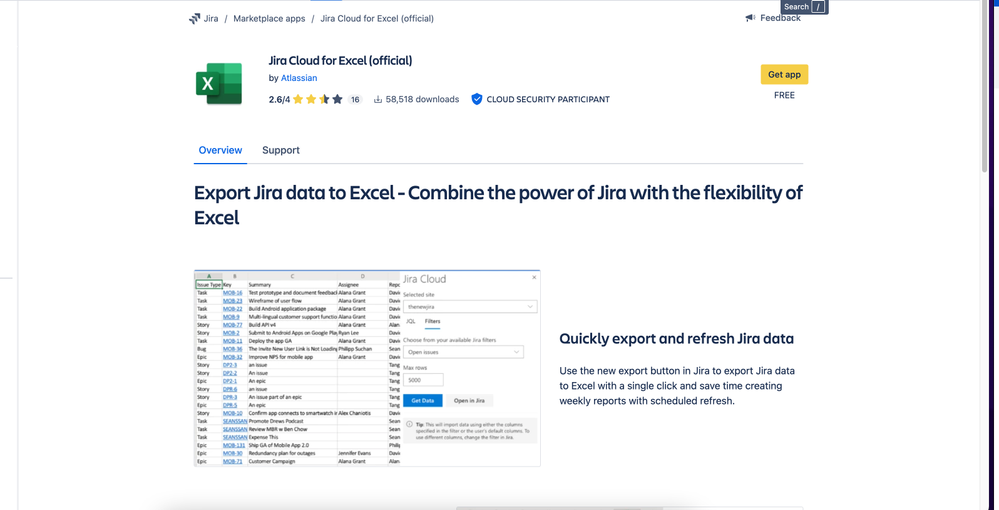This screenshot has height=510, width=999.
Task: Click the Issue Type header cell
Action: (209, 285)
